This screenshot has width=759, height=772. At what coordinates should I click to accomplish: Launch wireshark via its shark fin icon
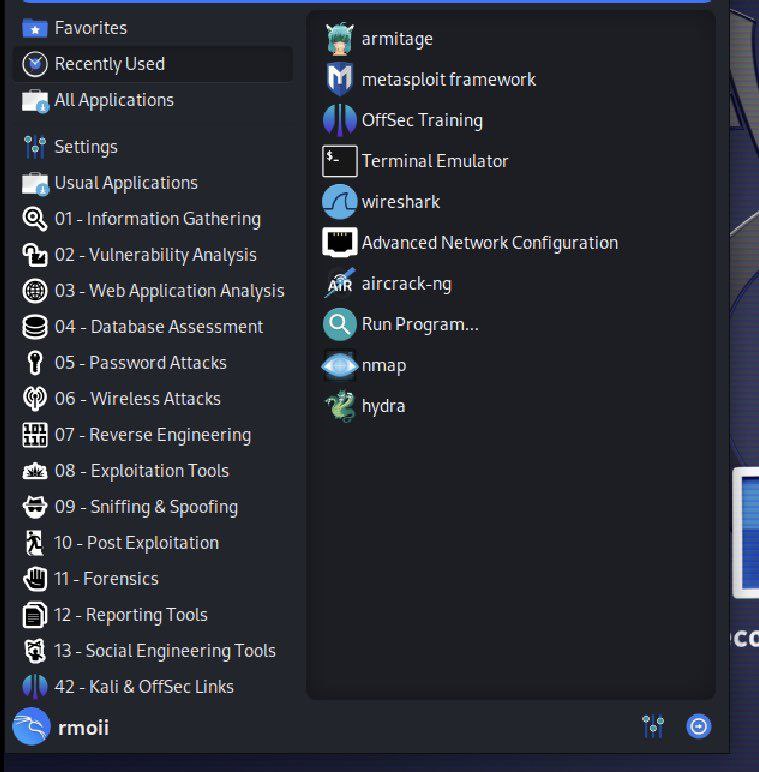340,202
